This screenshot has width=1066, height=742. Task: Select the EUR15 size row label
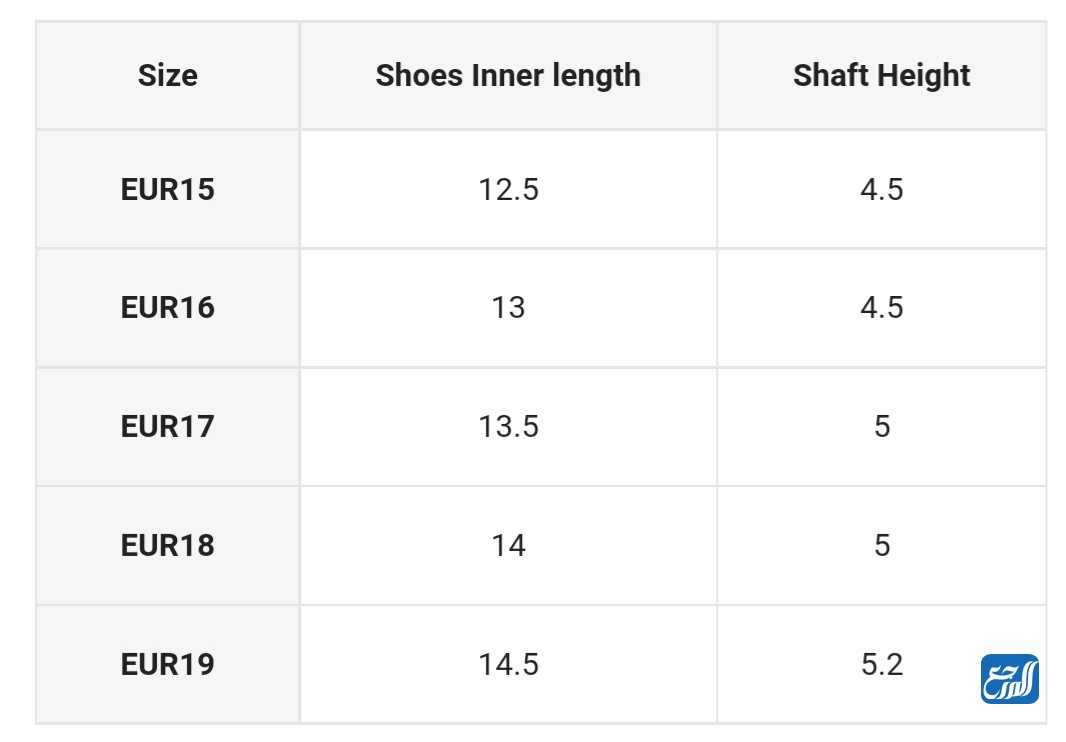[x=167, y=189]
